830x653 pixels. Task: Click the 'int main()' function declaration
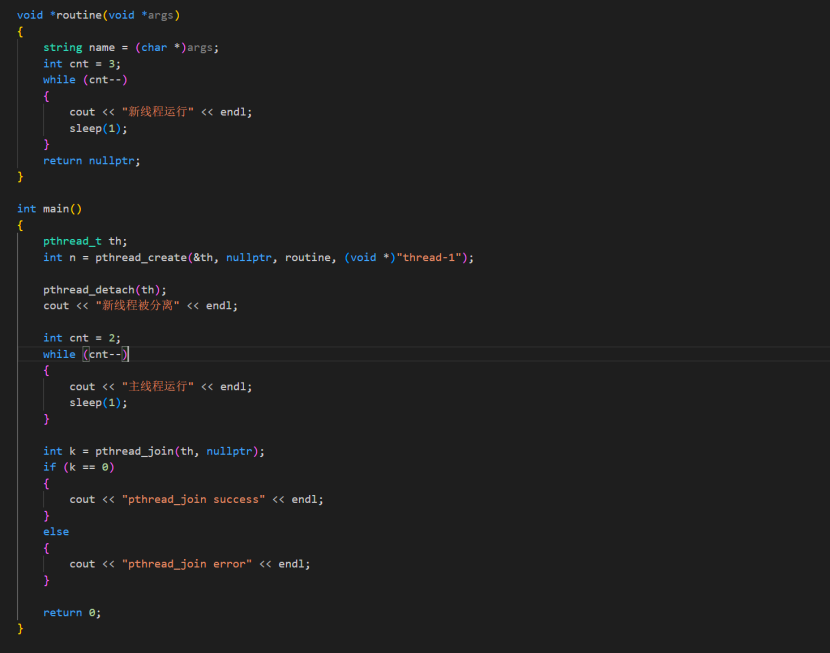pos(49,209)
